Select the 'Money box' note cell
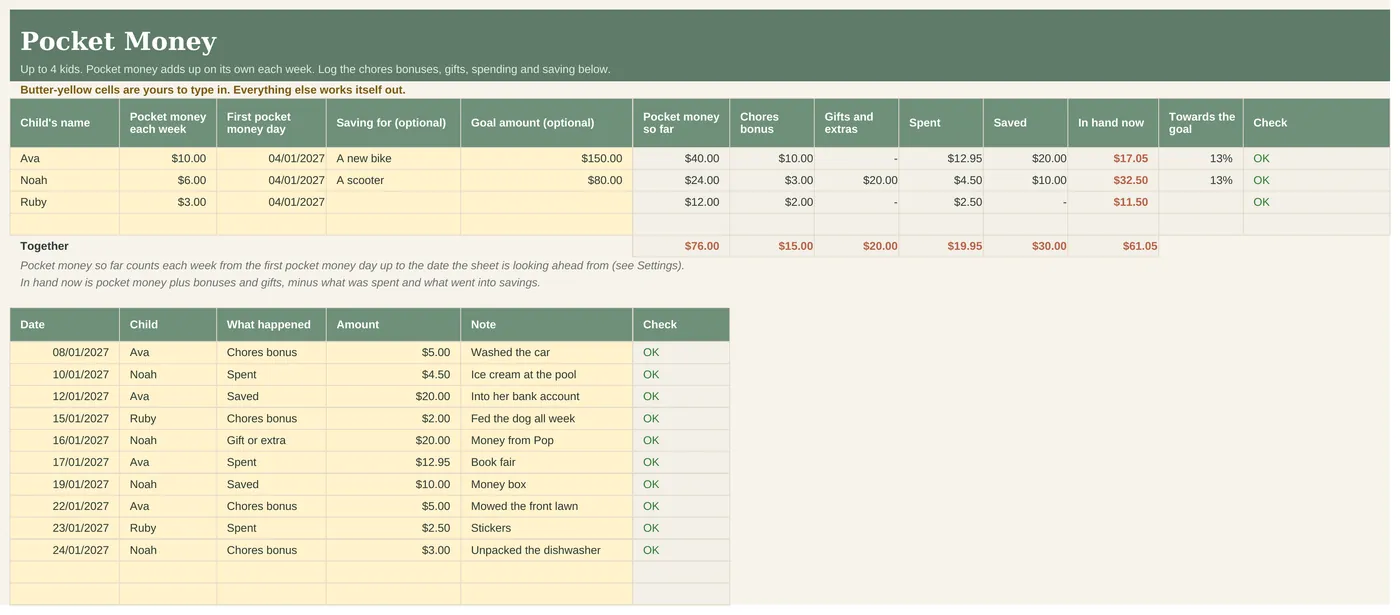Viewport: 1400px width, 615px height. [x=546, y=484]
